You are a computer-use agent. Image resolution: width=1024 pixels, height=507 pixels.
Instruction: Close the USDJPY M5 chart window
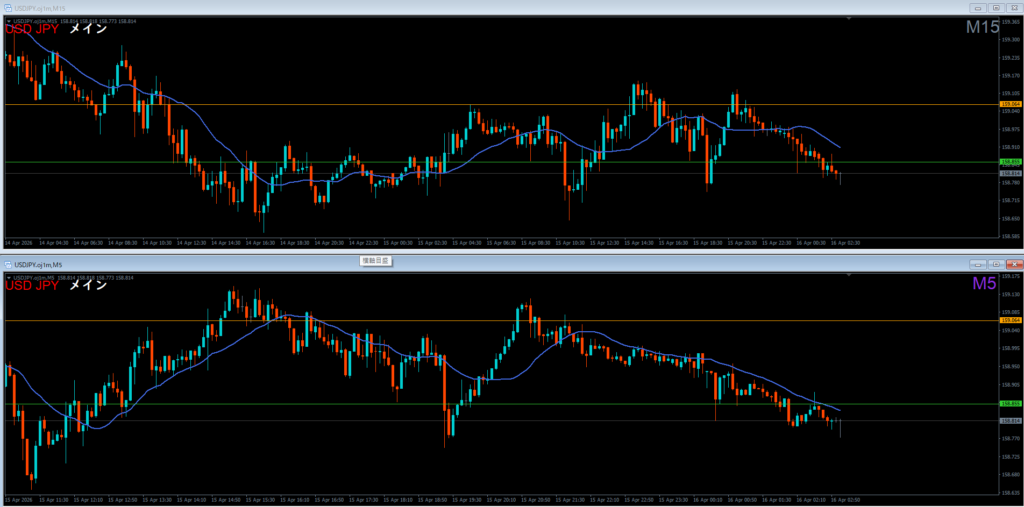pos(1014,265)
